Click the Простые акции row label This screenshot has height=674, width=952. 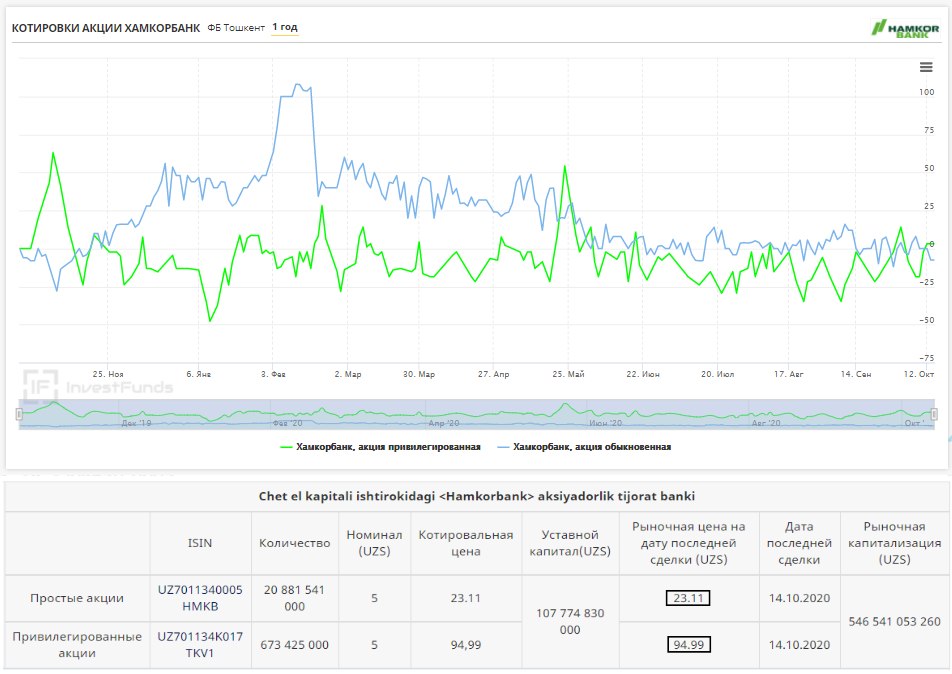click(x=76, y=598)
